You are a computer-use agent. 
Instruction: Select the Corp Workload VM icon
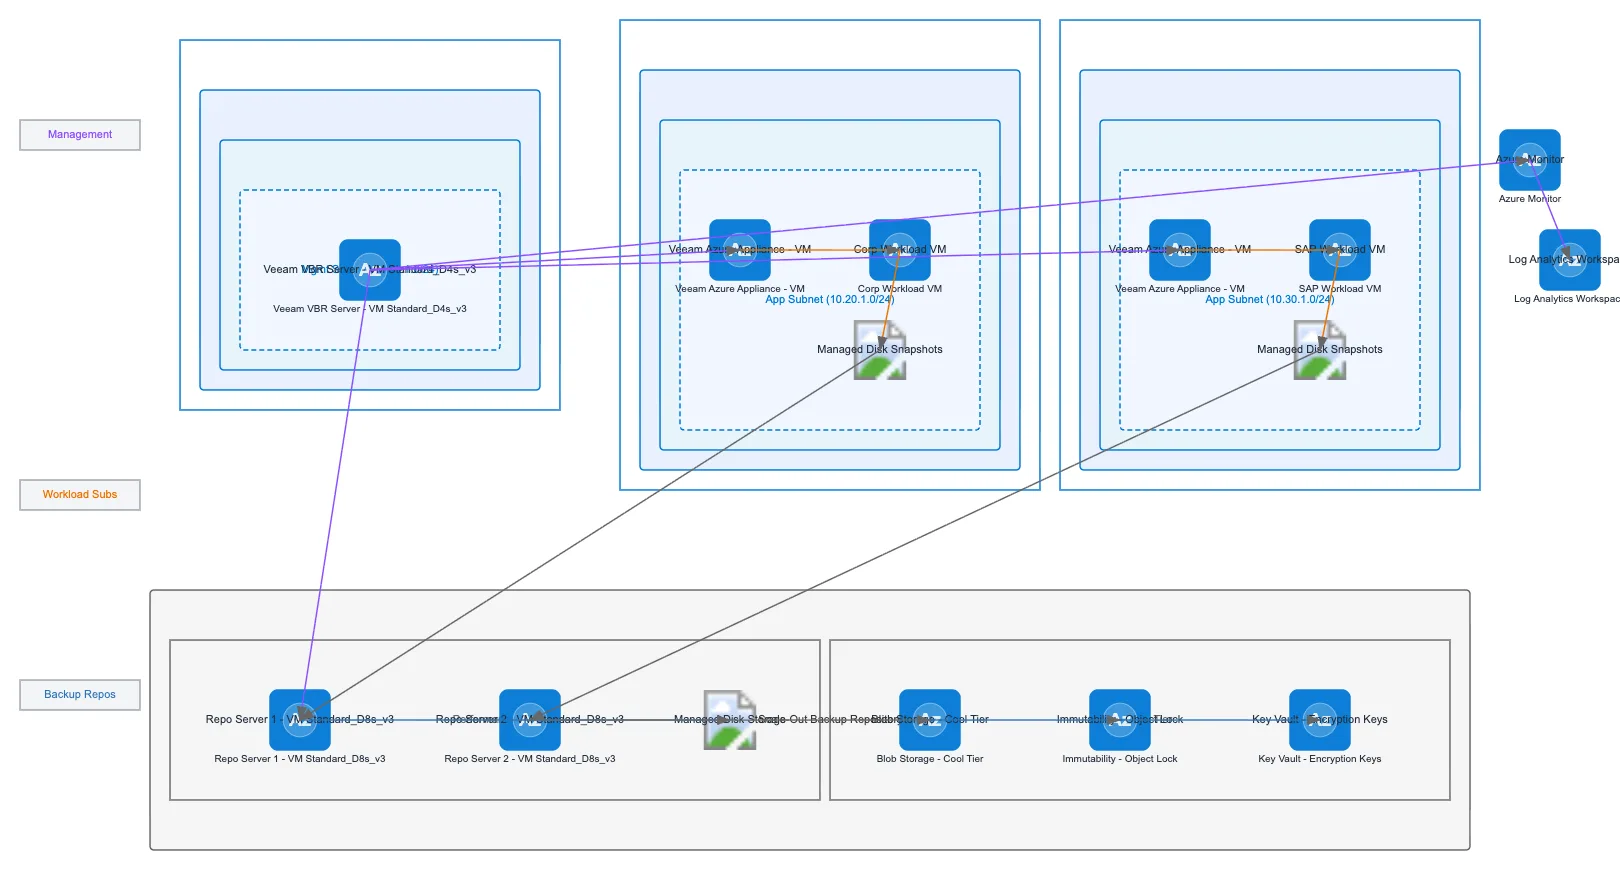coord(900,250)
